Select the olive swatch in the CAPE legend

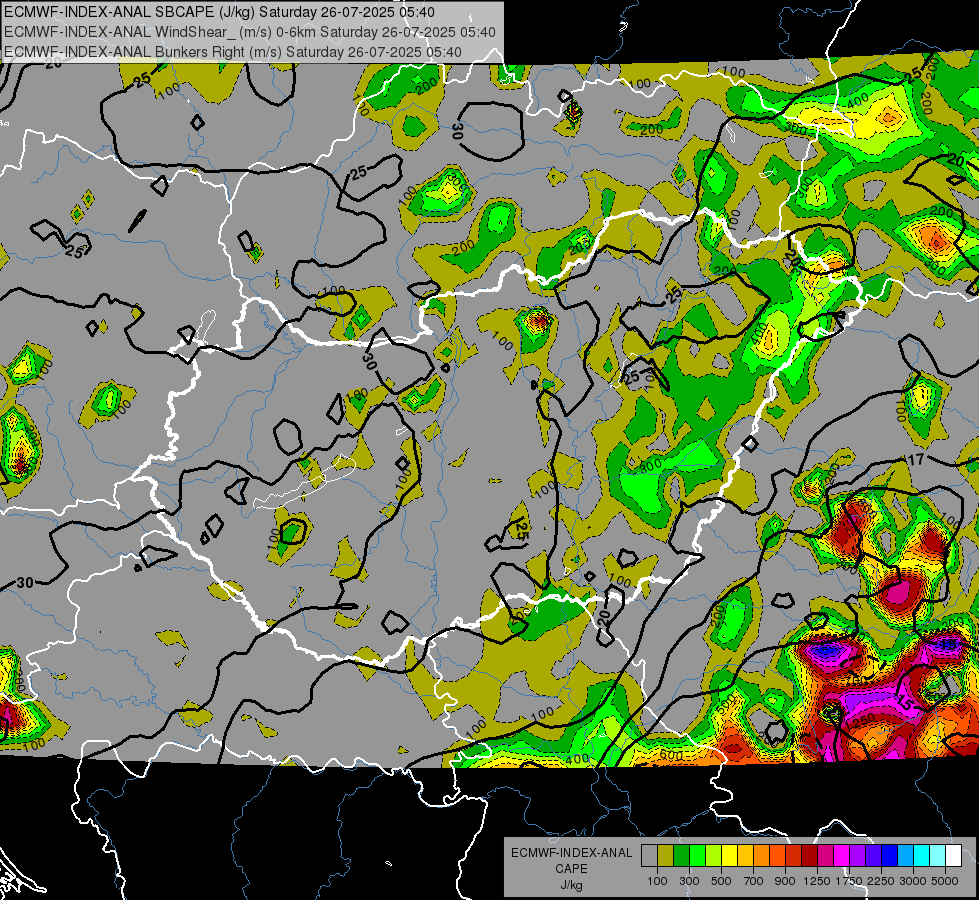click(x=666, y=855)
